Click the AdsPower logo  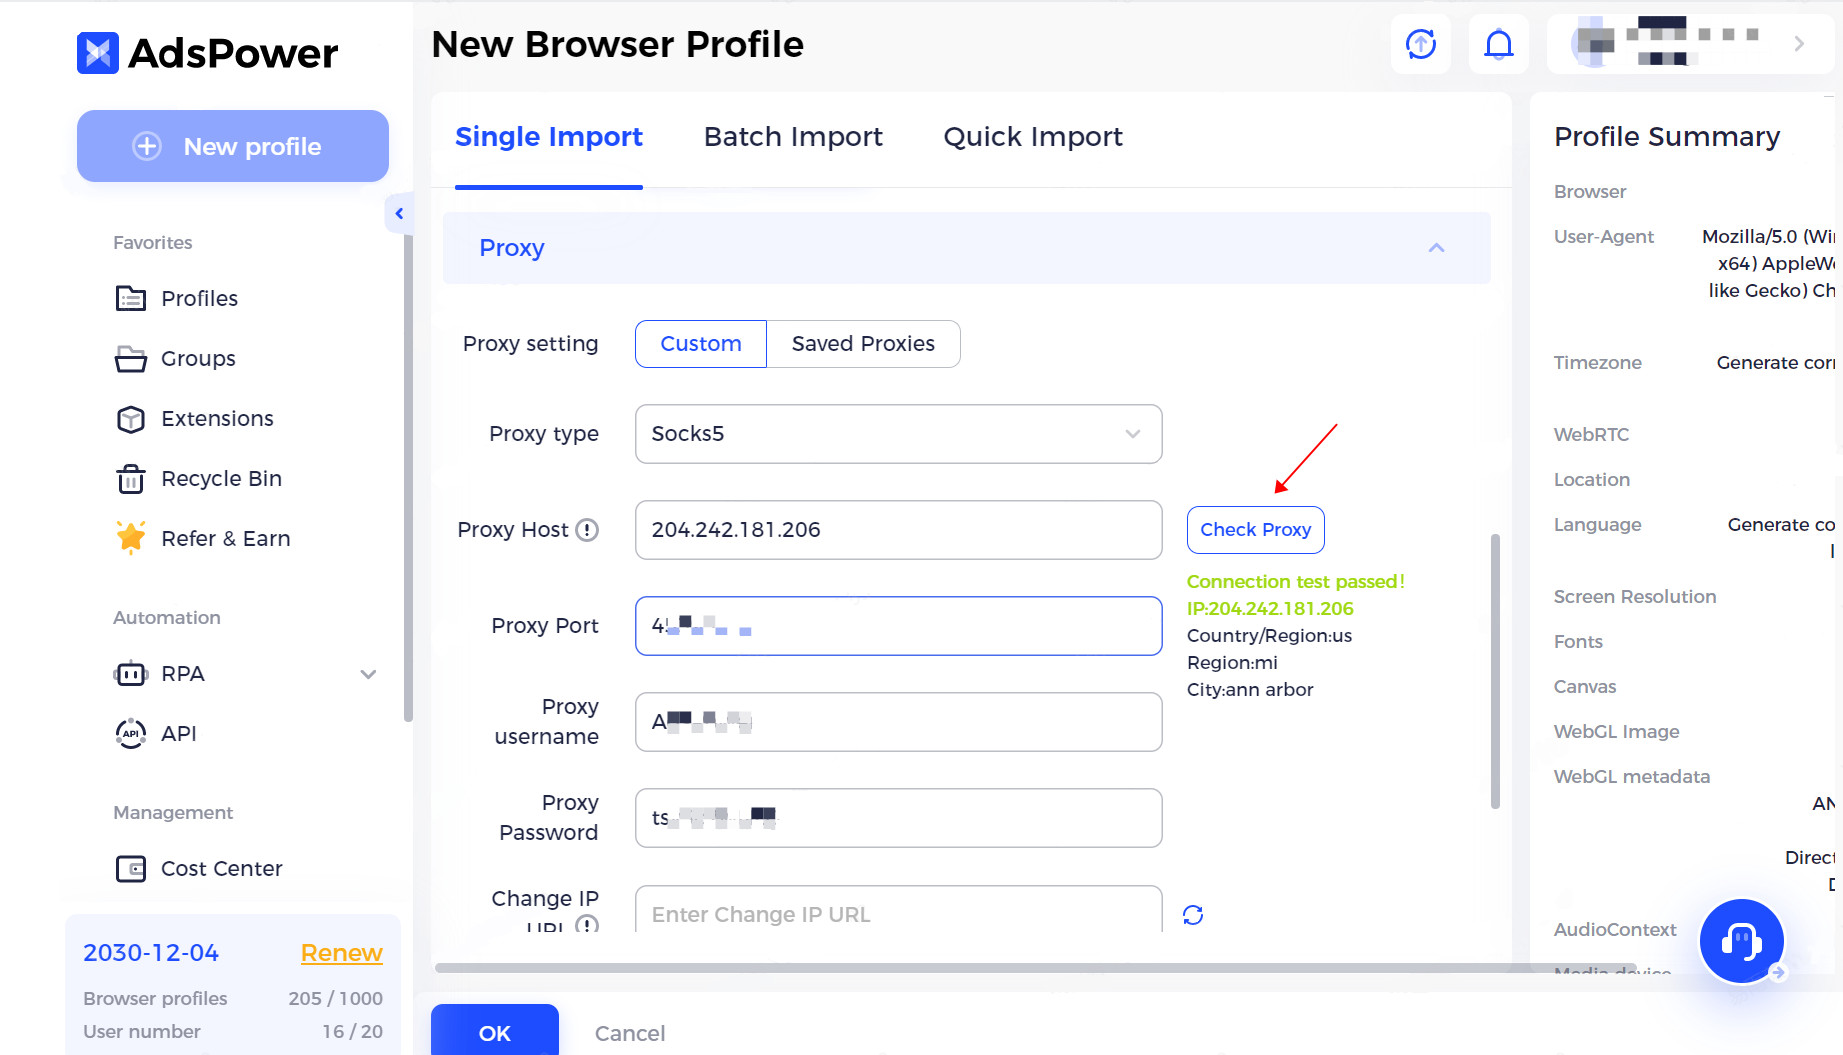tap(208, 53)
